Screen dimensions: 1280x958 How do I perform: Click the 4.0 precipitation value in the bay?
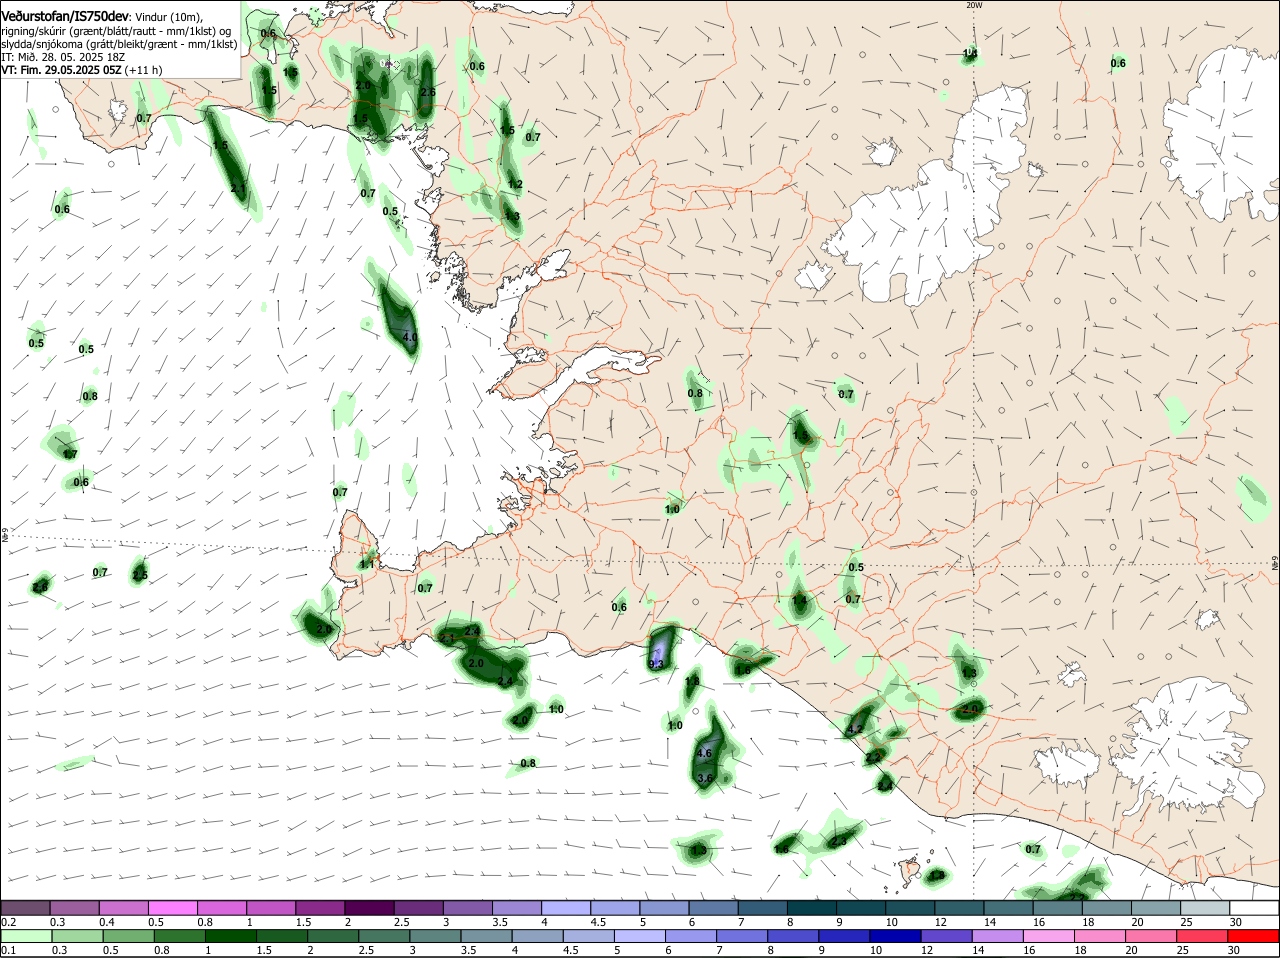pyautogui.click(x=410, y=338)
